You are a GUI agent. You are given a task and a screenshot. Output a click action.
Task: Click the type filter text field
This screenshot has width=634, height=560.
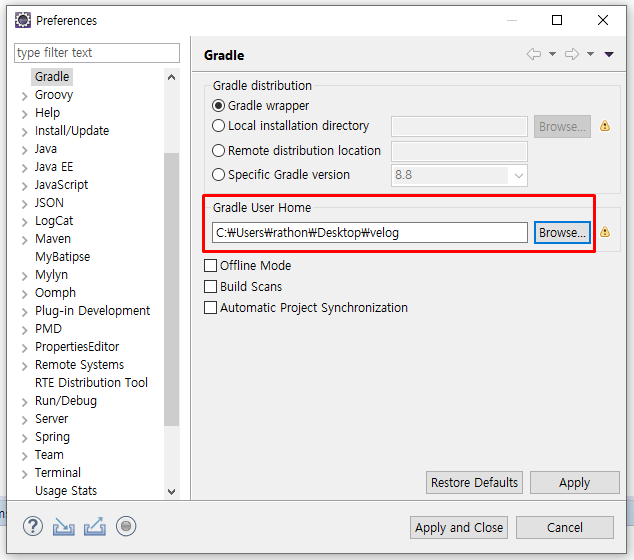[97, 53]
